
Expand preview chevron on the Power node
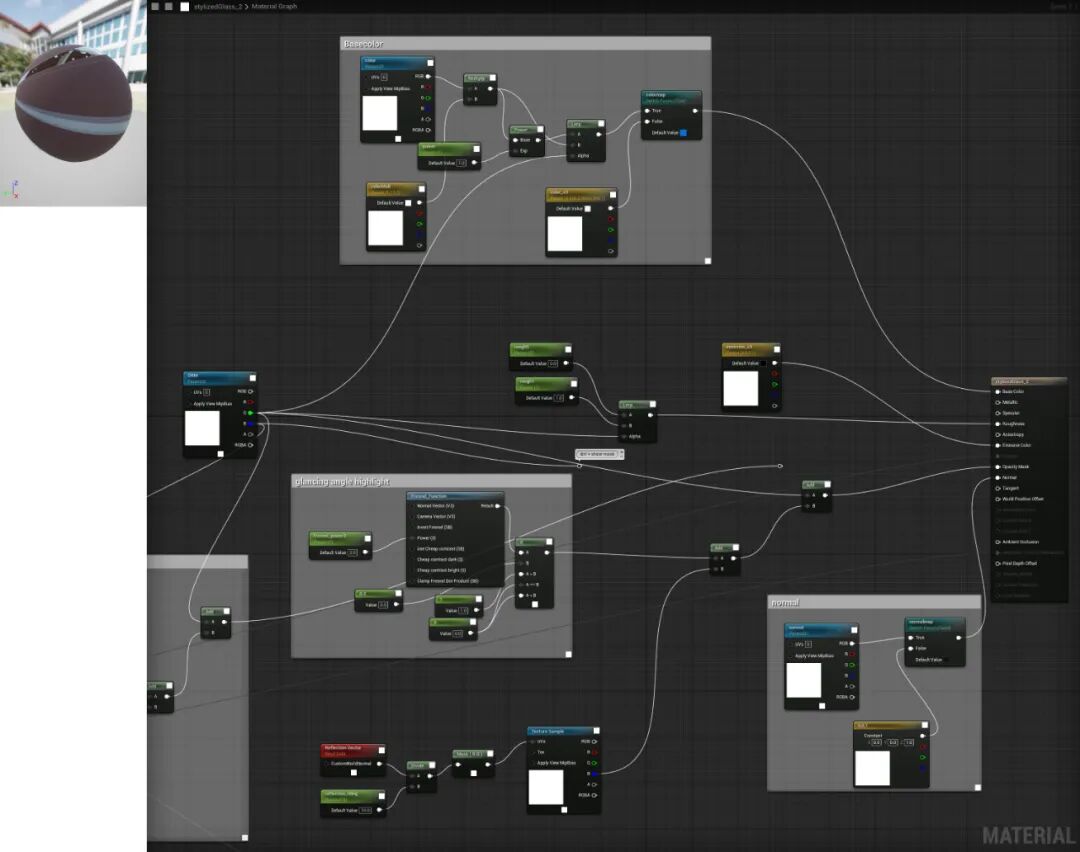click(x=541, y=129)
